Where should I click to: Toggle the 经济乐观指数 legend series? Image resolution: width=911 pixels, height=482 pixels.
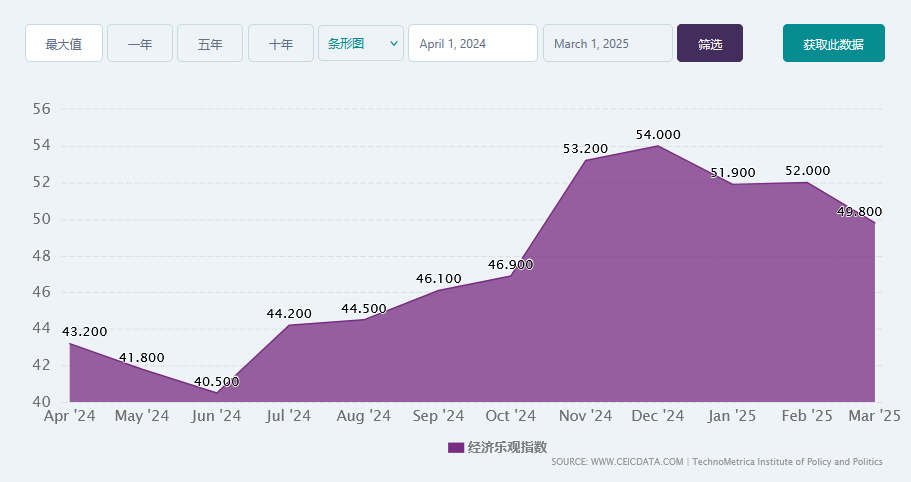tap(507, 447)
